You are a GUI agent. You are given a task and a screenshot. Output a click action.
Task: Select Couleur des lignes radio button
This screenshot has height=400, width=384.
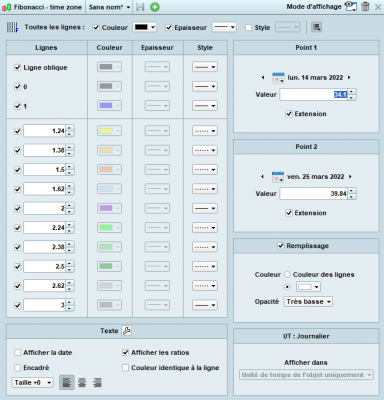[287, 275]
